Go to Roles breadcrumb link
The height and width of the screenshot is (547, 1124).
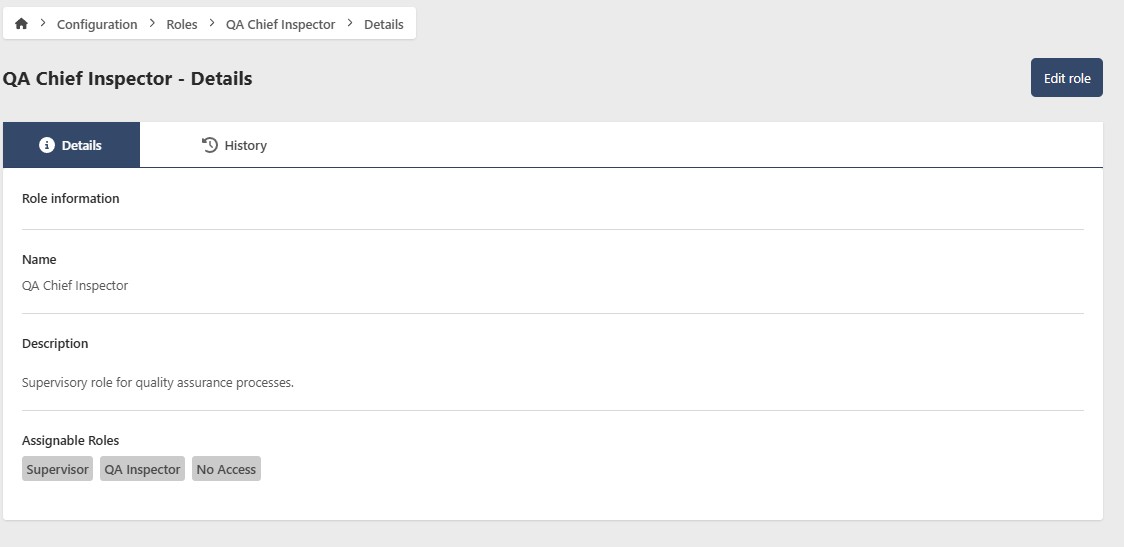pos(182,24)
